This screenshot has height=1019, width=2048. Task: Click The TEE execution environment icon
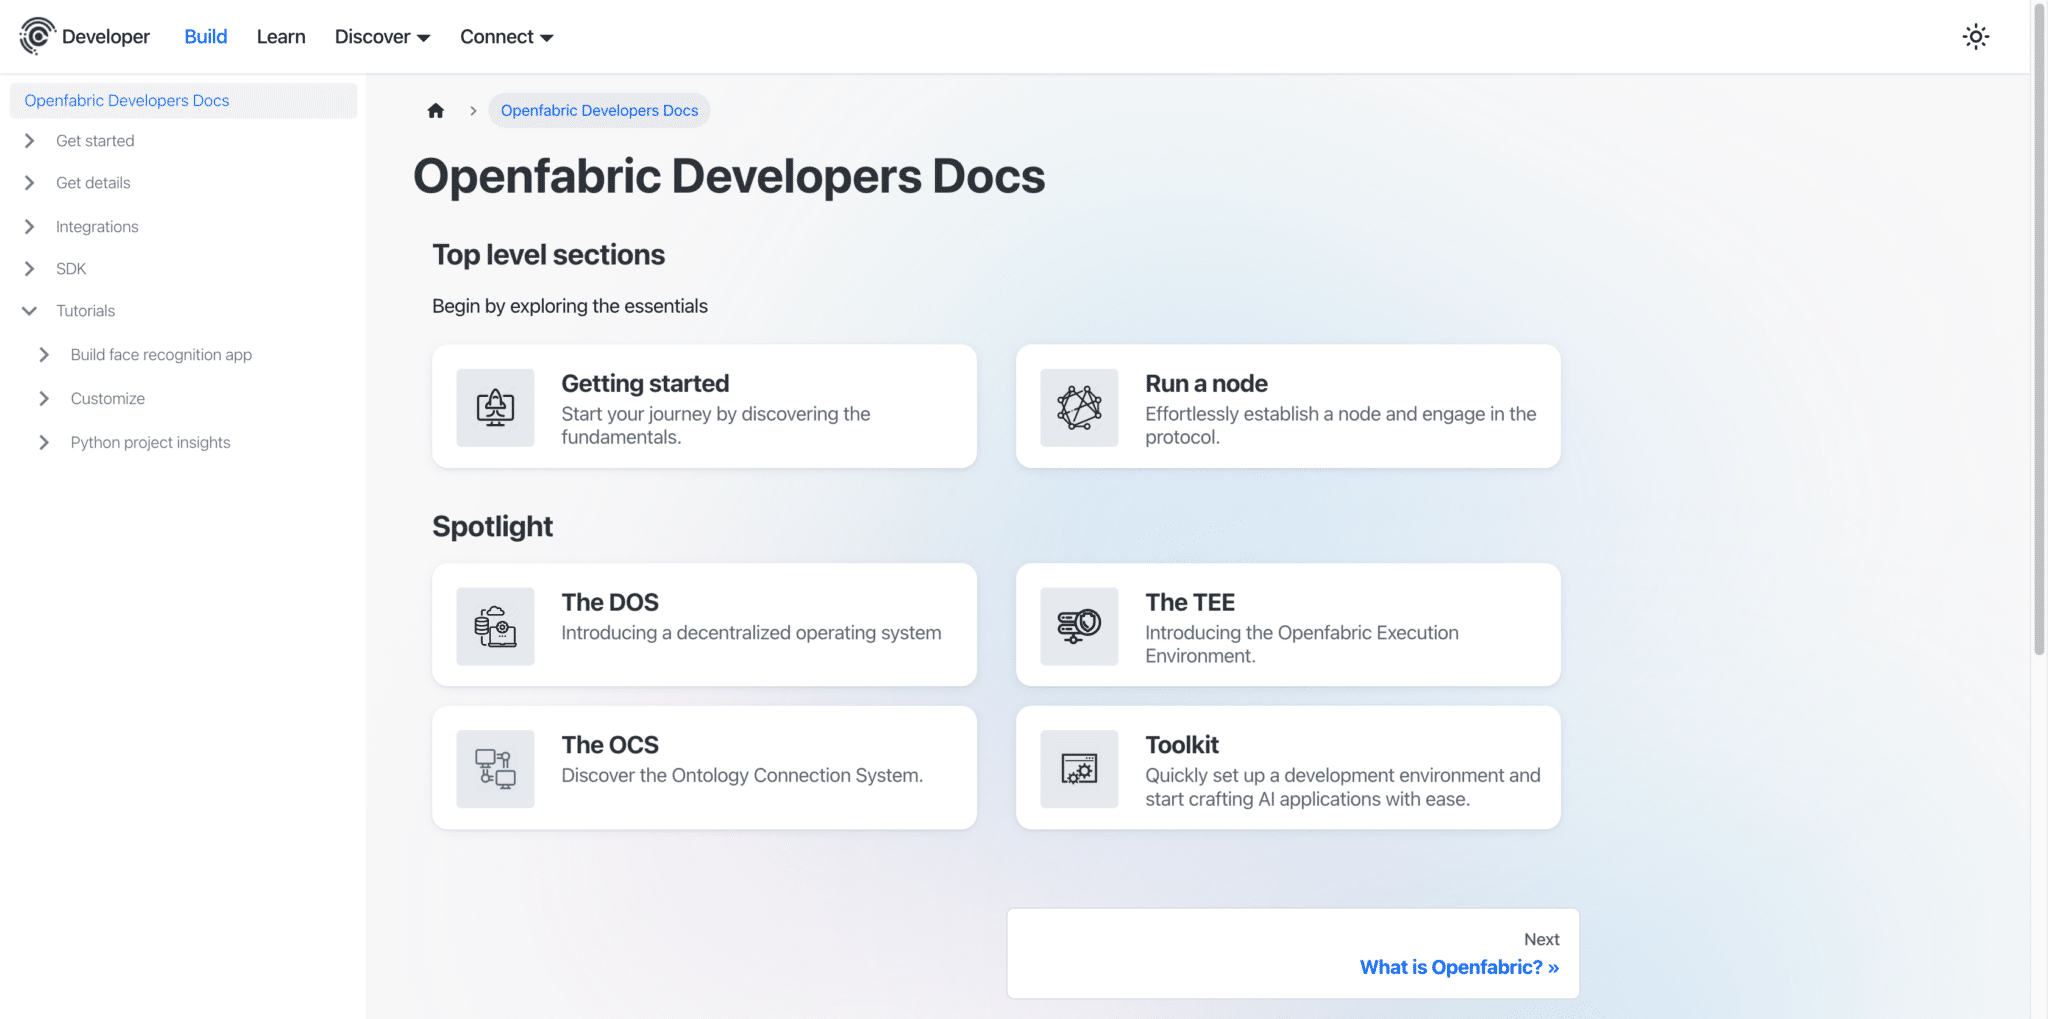1079,625
